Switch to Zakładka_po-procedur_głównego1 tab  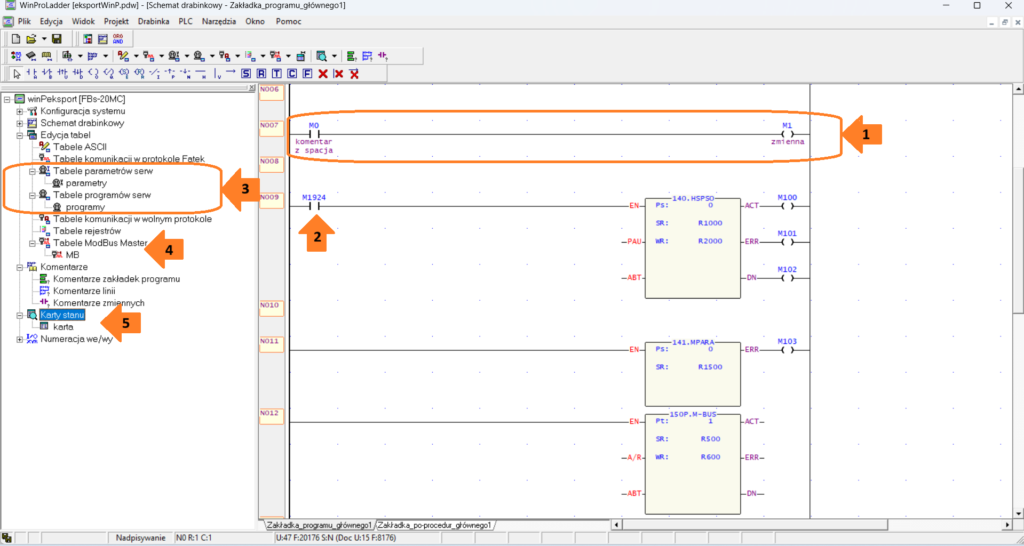tap(434, 525)
